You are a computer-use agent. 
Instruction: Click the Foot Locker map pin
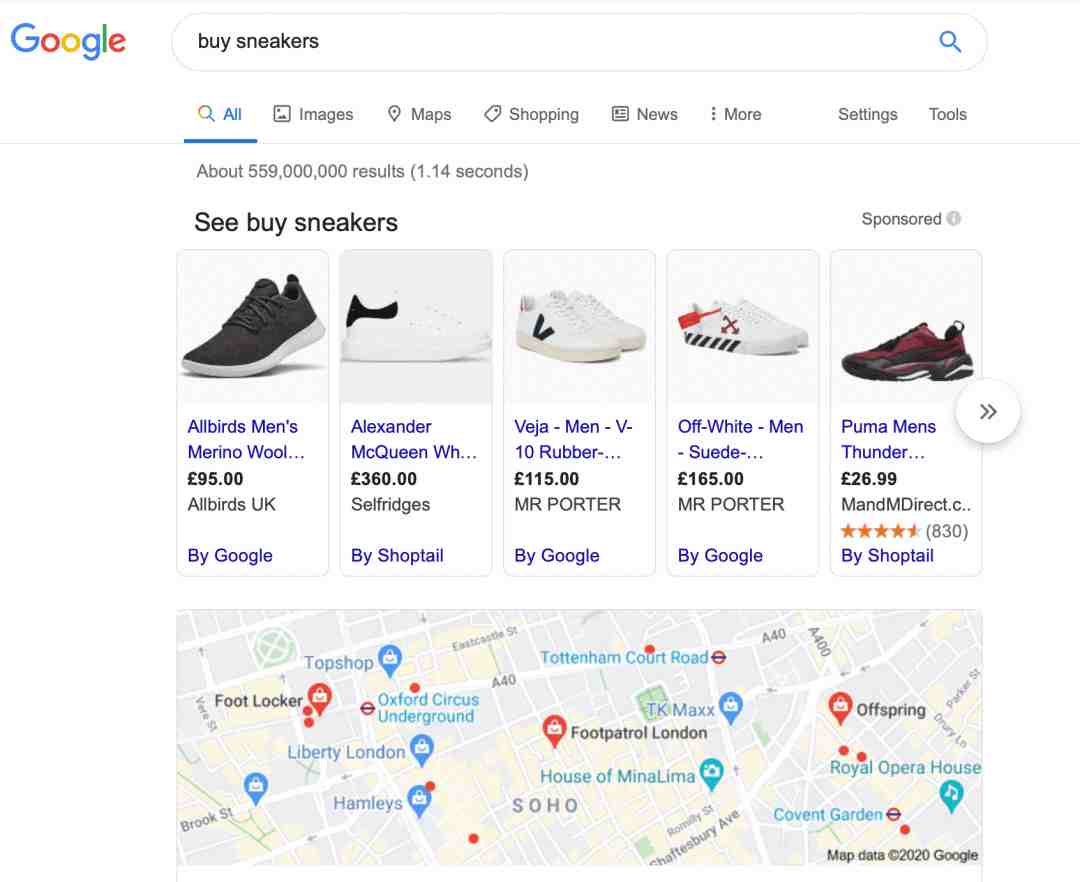(319, 698)
